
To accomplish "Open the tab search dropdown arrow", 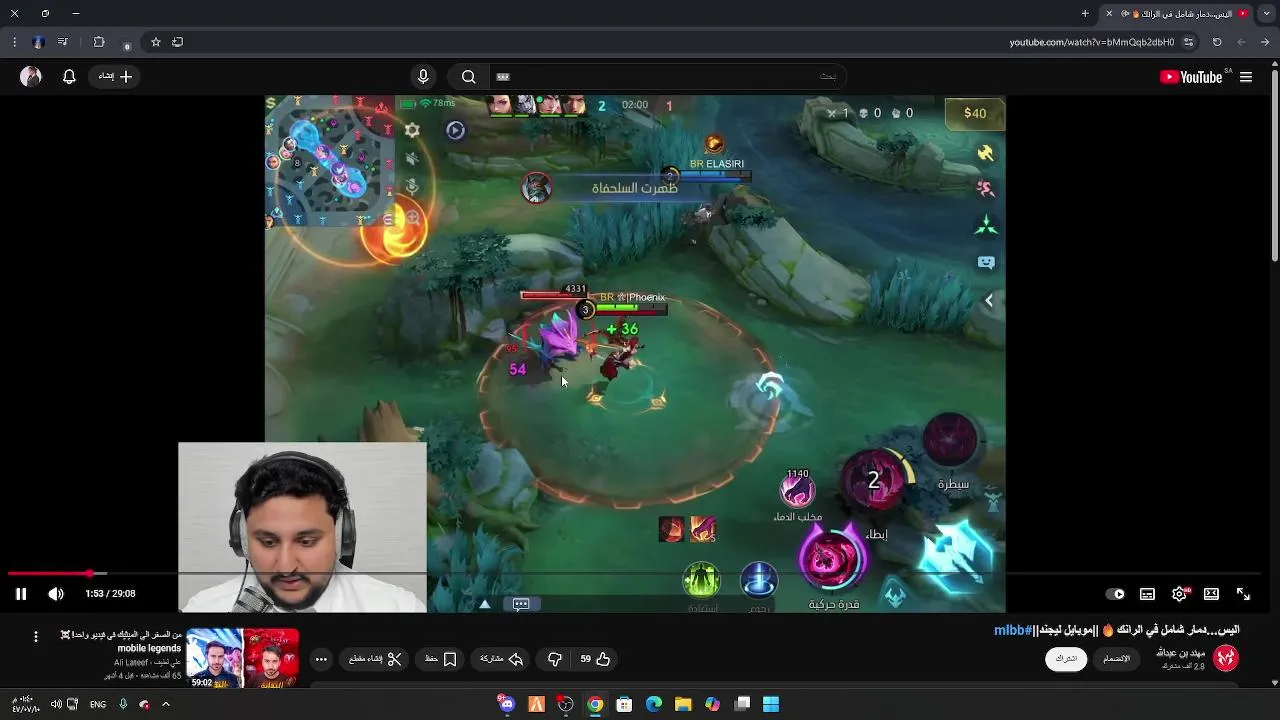I will [1266, 14].
